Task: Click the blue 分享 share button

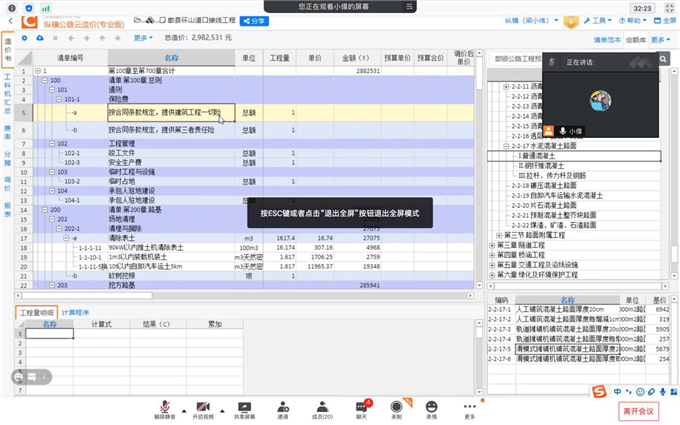Action: pyautogui.click(x=254, y=21)
